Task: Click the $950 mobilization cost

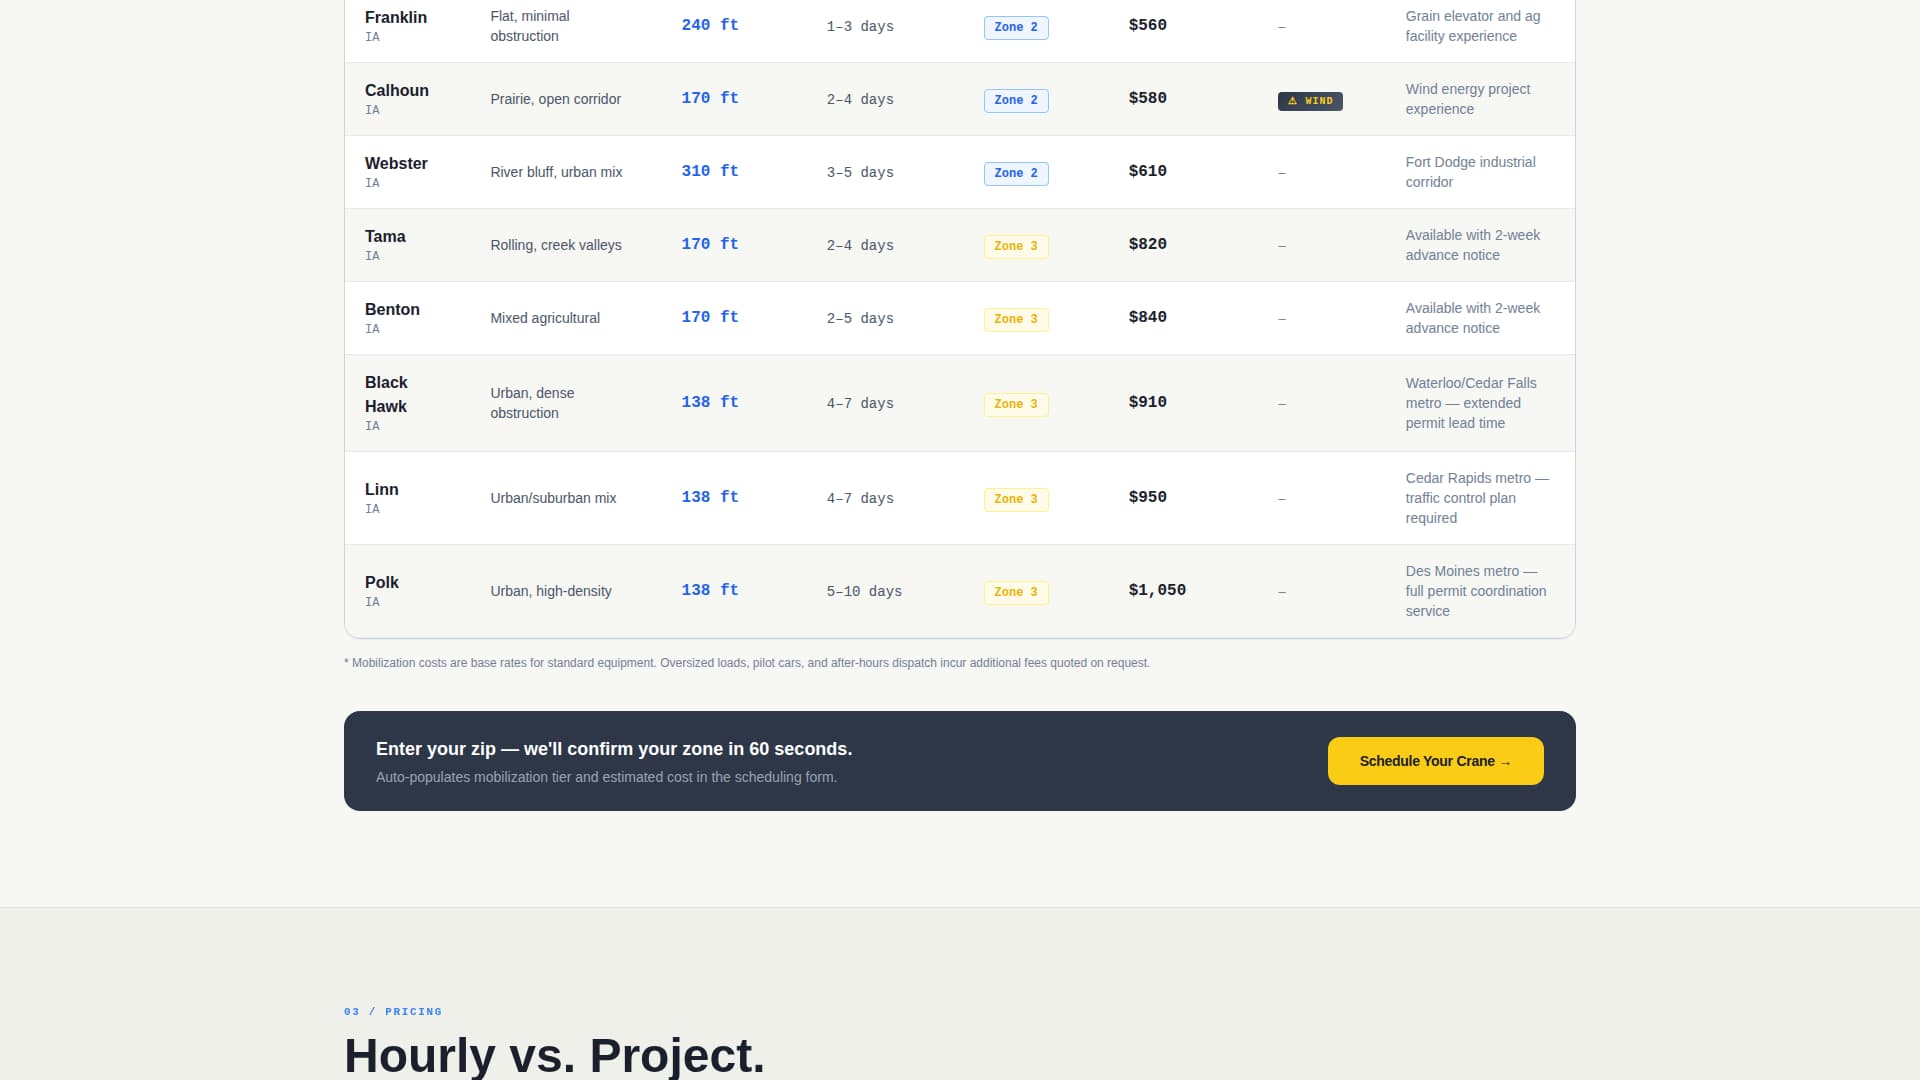Action: click(1148, 497)
